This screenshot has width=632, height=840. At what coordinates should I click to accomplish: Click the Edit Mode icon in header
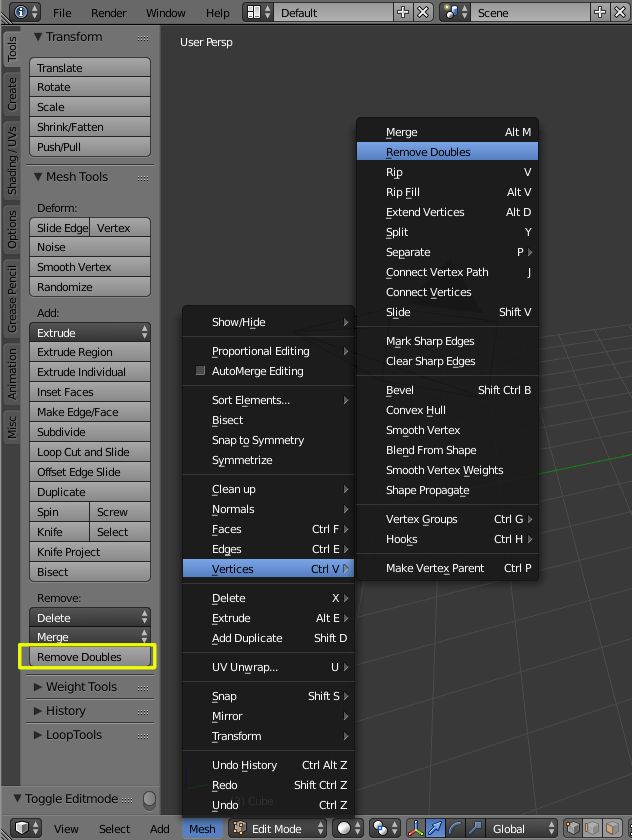pyautogui.click(x=239, y=828)
